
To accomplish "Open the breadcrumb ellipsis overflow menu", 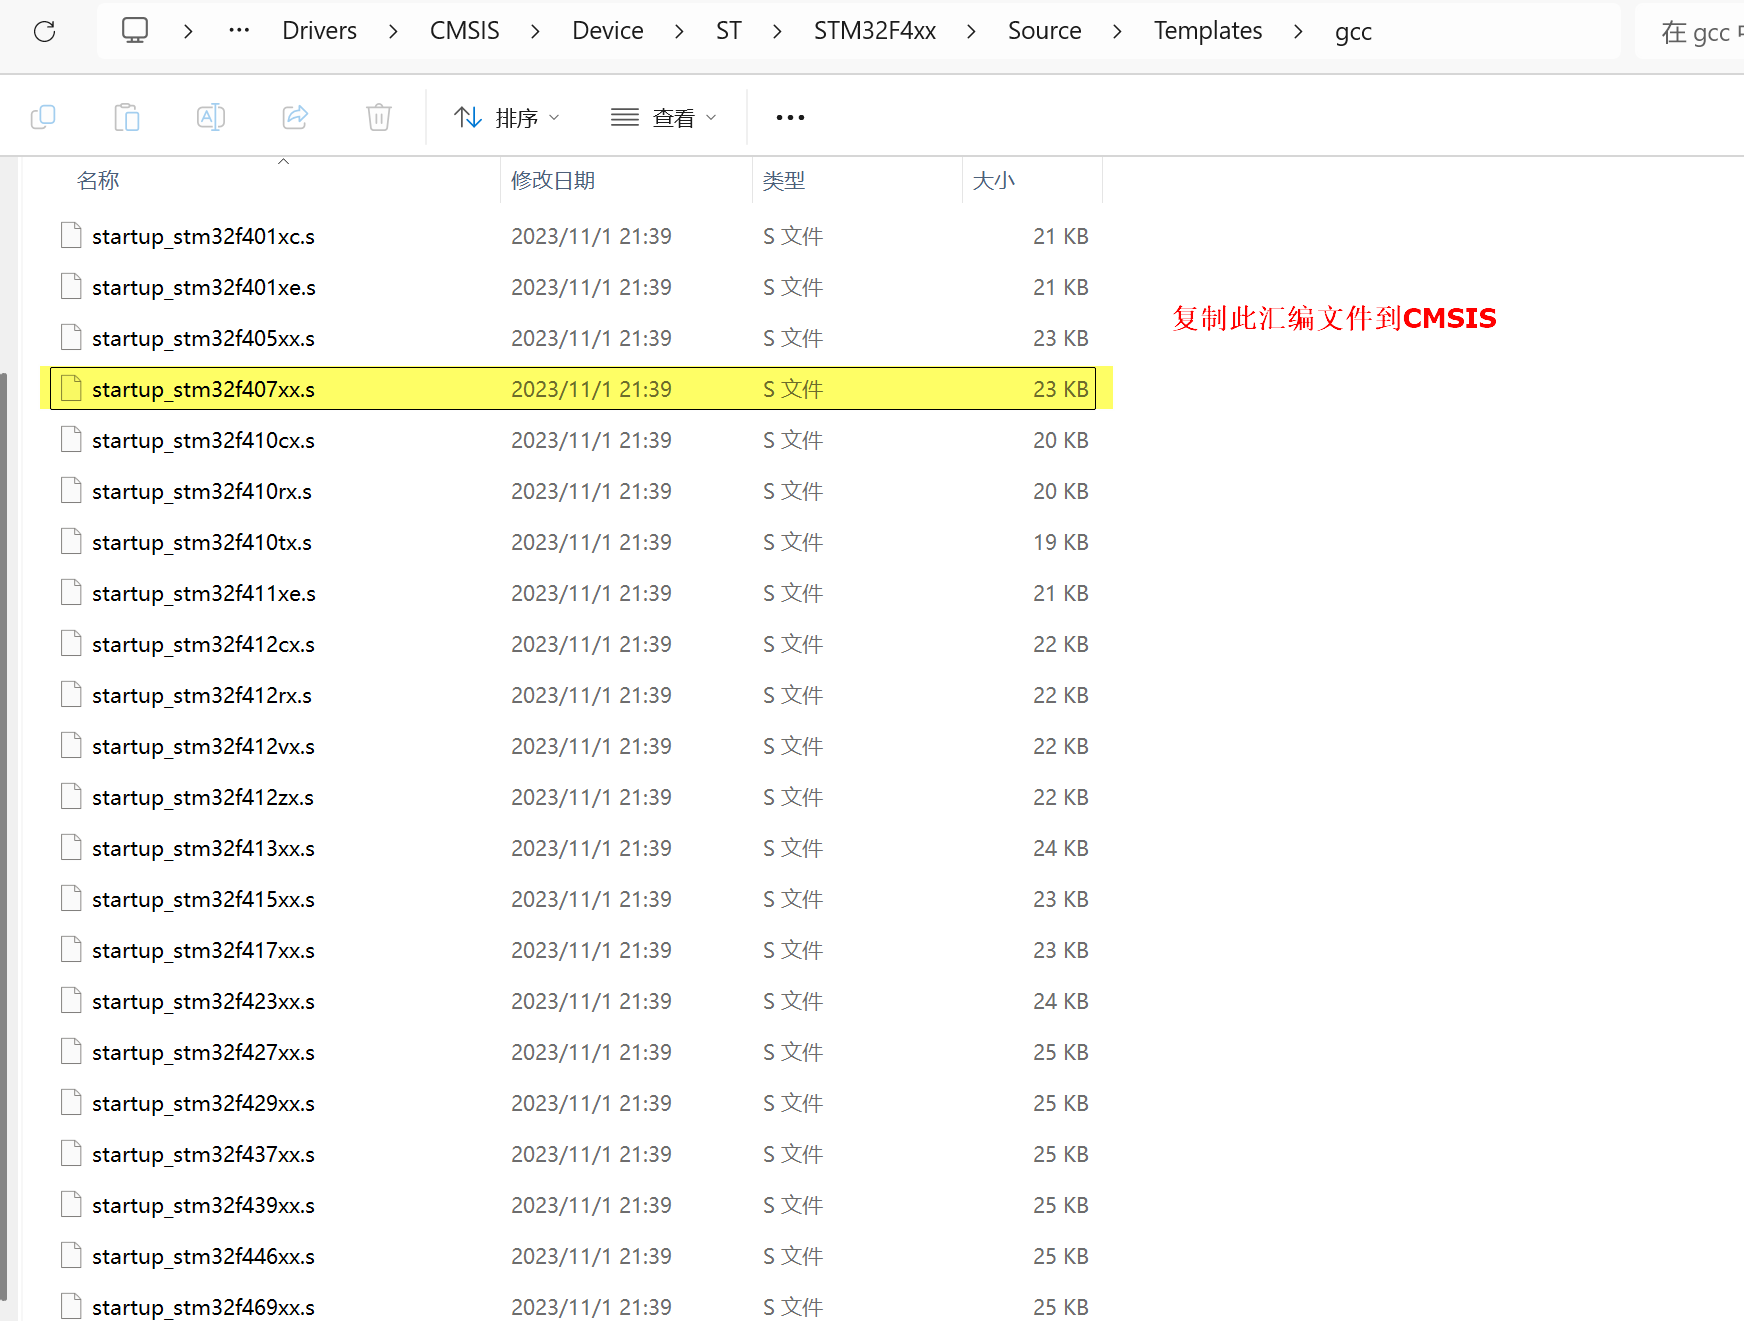I will pos(239,30).
